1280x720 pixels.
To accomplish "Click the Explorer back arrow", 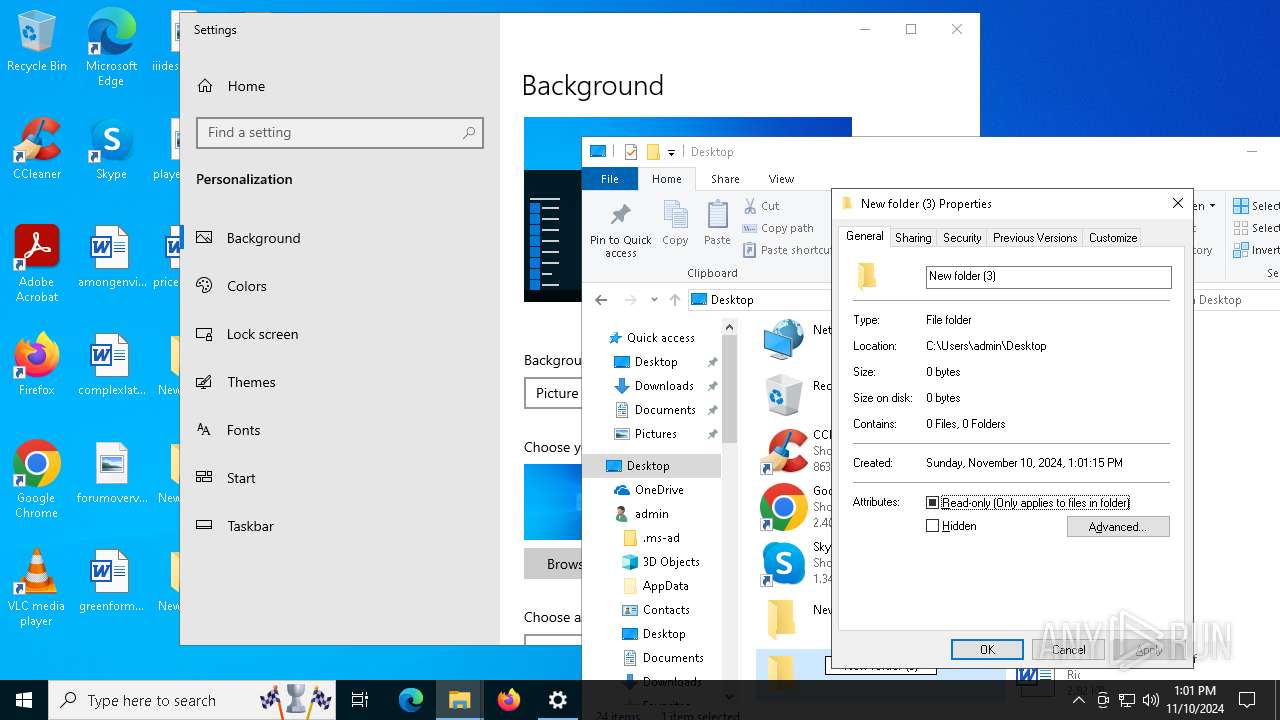I will pyautogui.click(x=601, y=300).
